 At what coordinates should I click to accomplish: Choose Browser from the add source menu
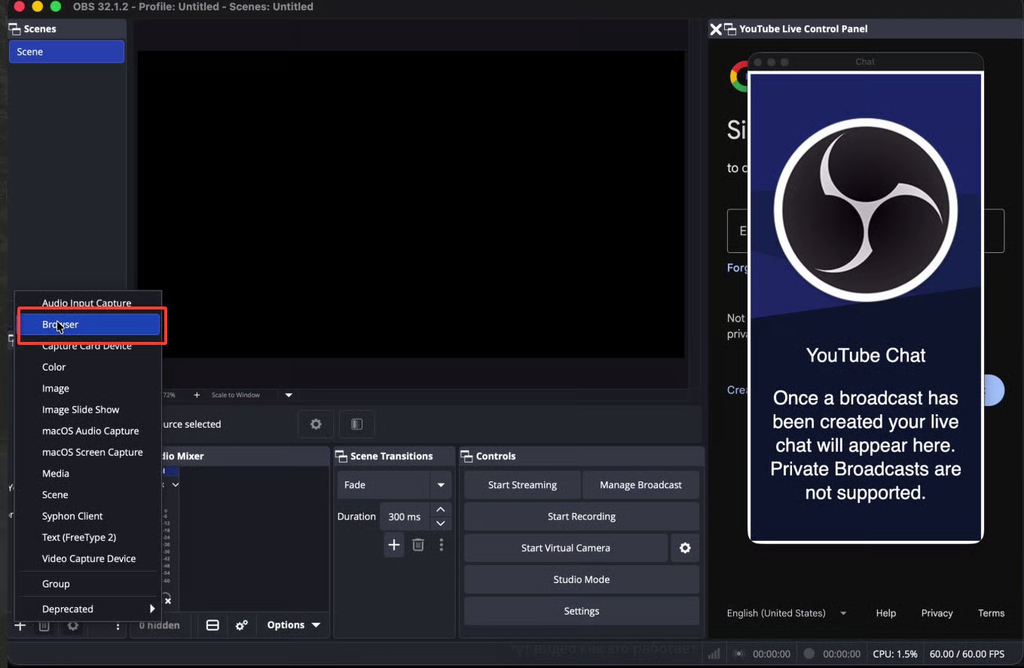point(88,324)
